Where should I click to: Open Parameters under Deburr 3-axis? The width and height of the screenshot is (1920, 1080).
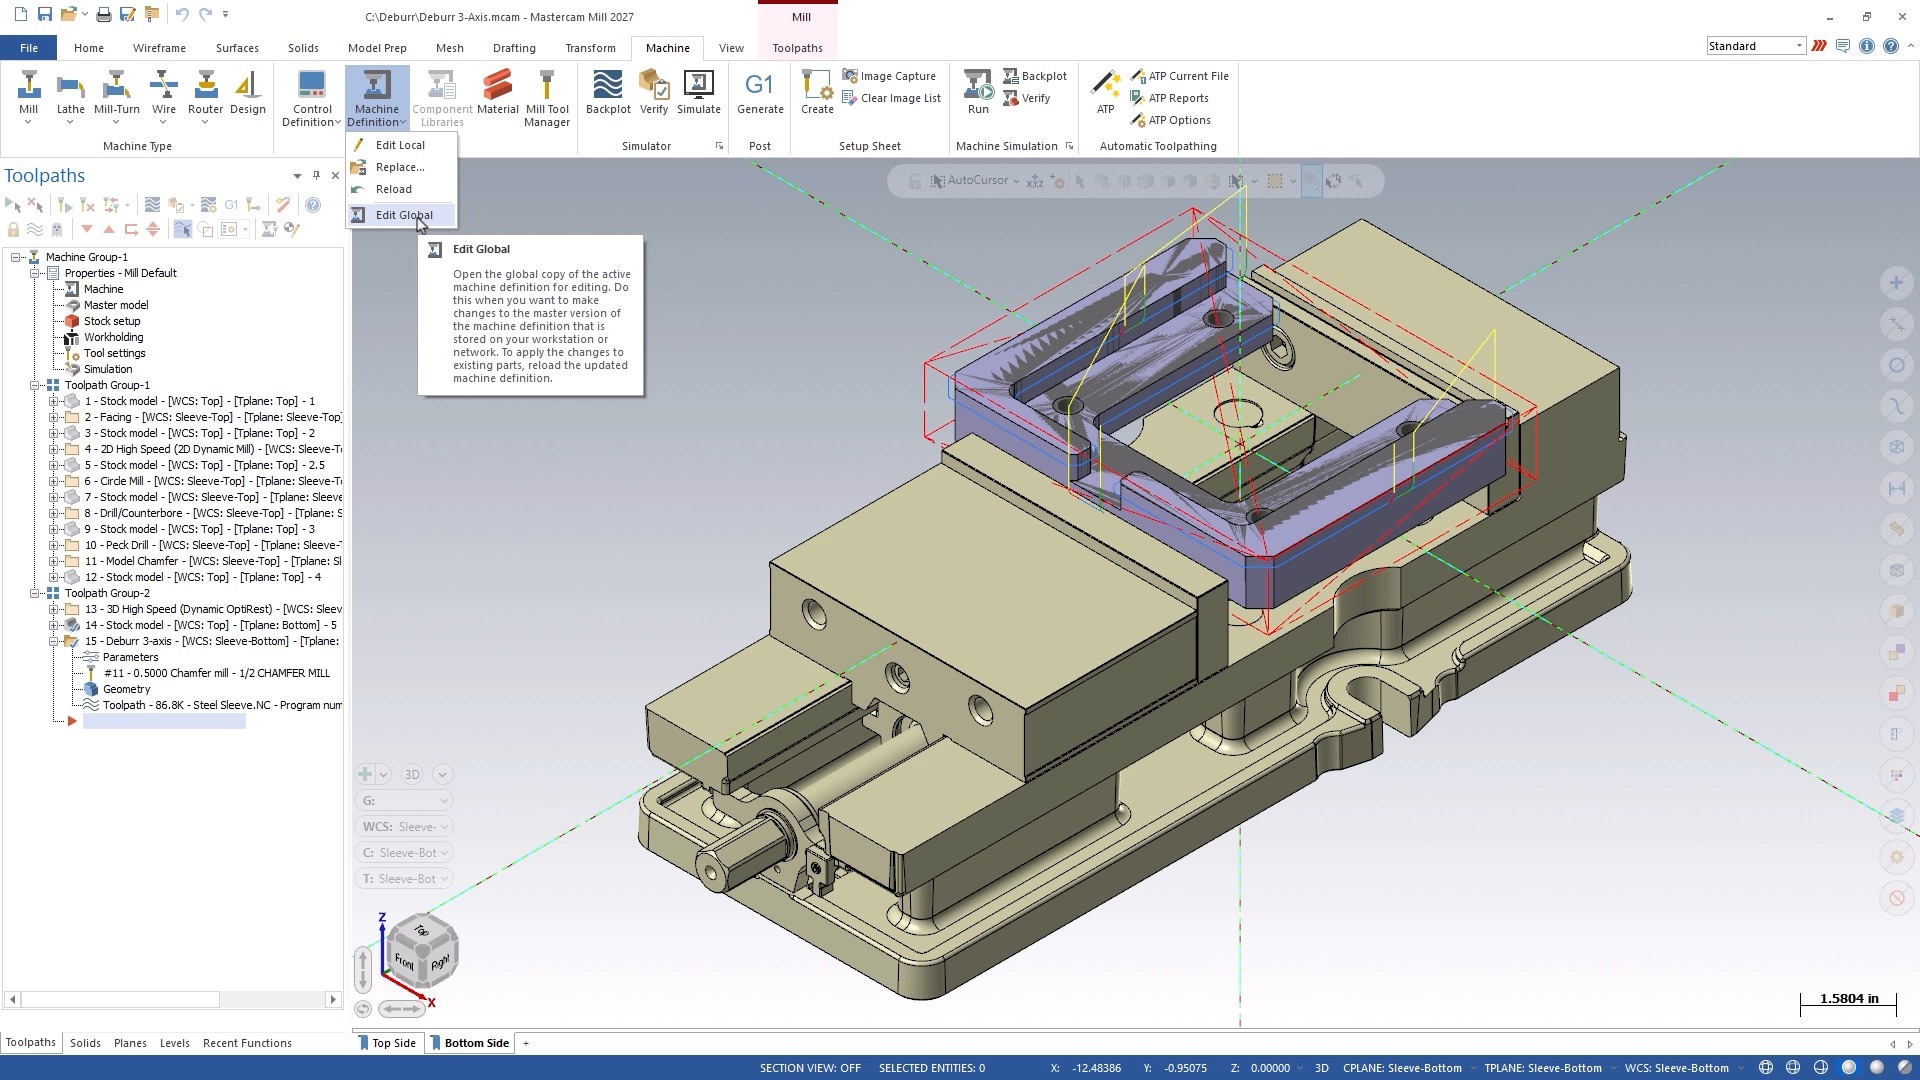[130, 657]
